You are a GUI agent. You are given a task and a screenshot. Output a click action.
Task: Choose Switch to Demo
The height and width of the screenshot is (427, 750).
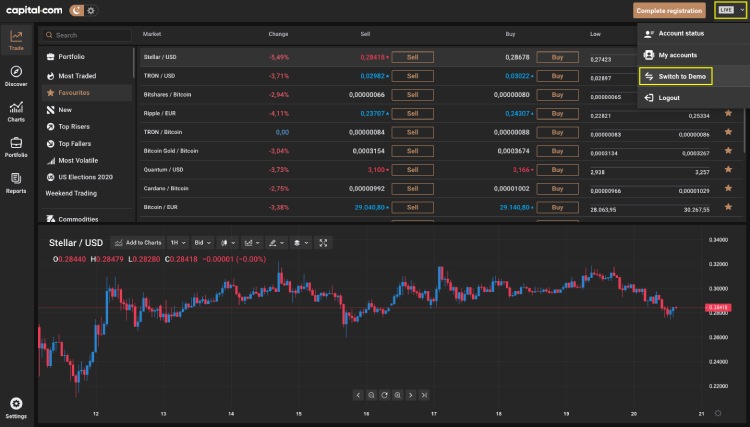[x=676, y=77]
